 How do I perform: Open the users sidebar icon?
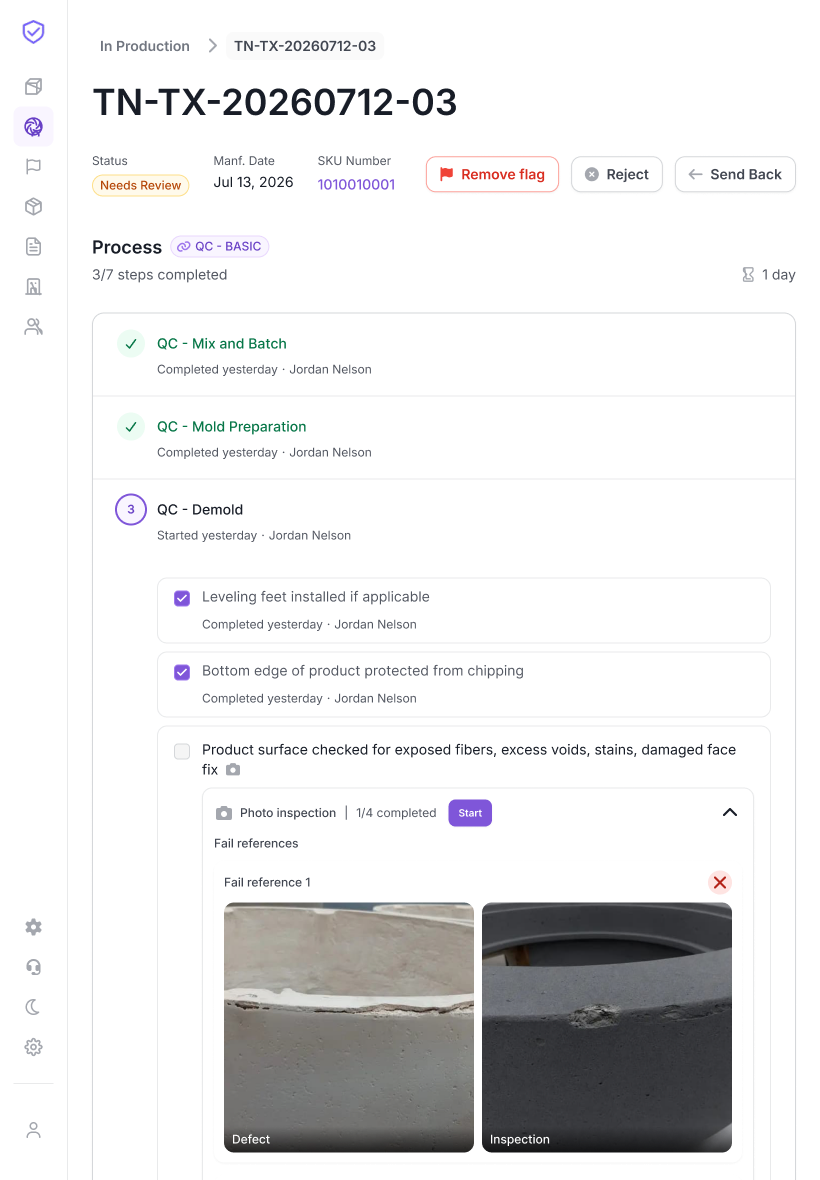(33, 326)
